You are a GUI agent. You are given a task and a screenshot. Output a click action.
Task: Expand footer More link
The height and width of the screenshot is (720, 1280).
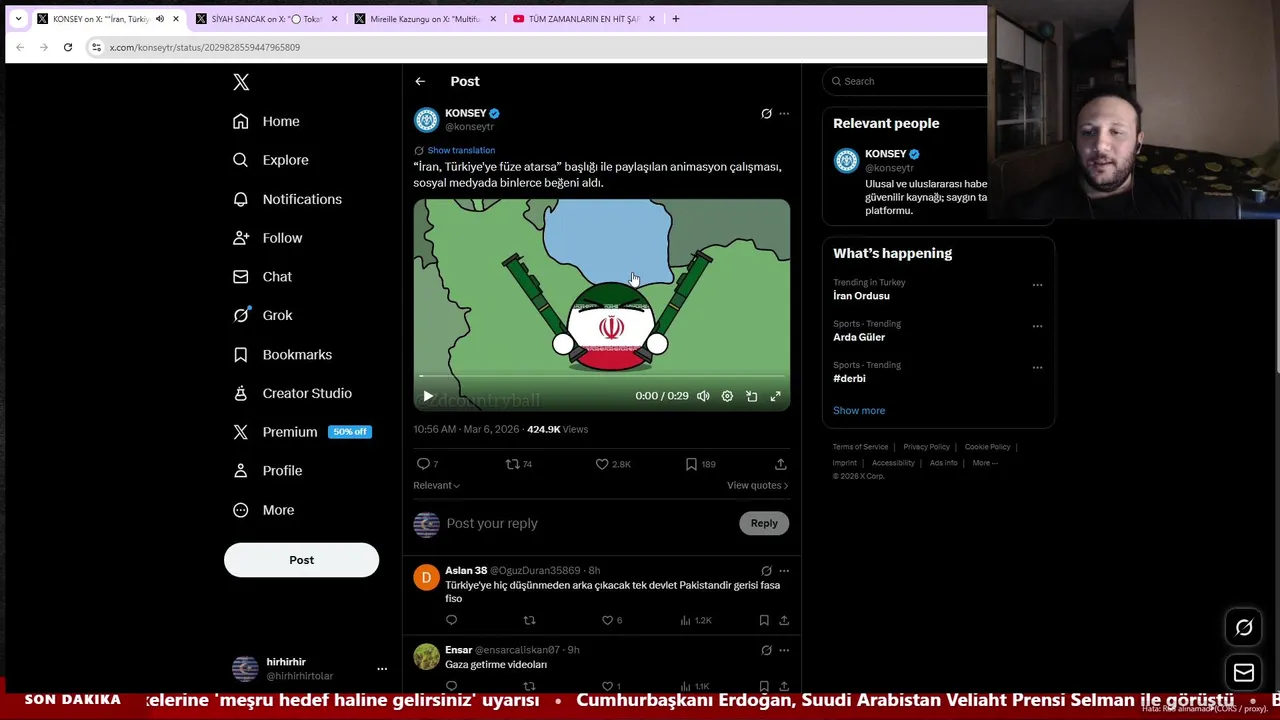985,463
